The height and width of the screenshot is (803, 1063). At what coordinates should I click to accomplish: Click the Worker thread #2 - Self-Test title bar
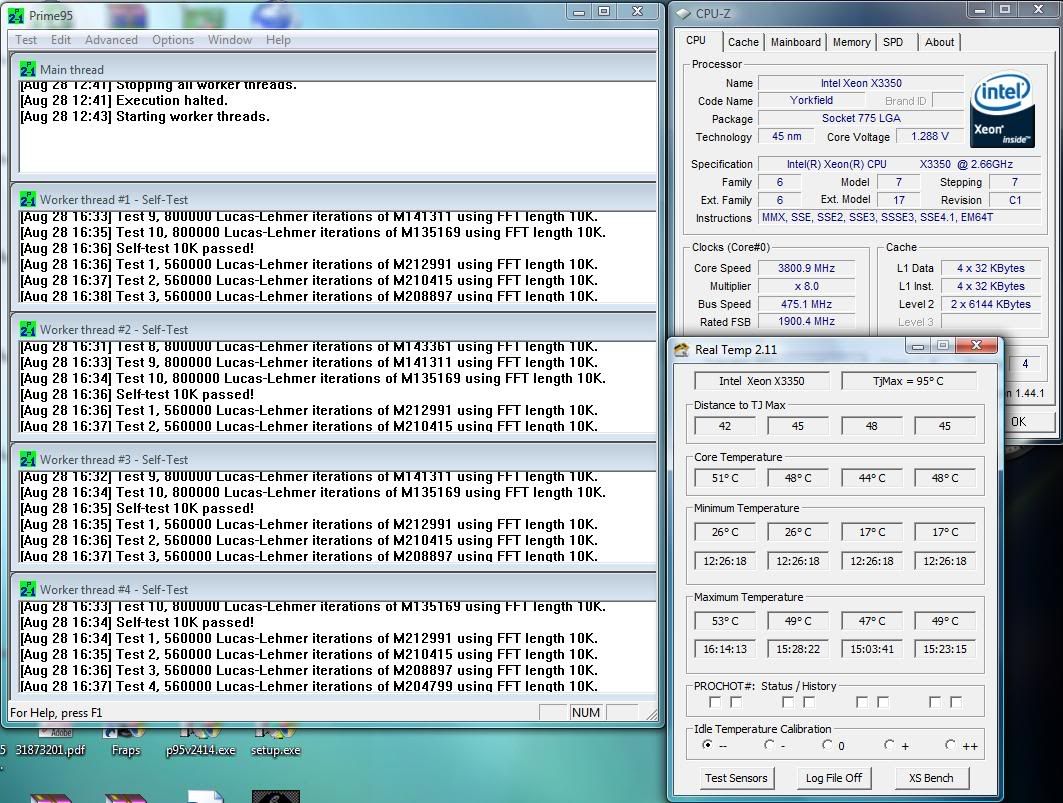[334, 330]
